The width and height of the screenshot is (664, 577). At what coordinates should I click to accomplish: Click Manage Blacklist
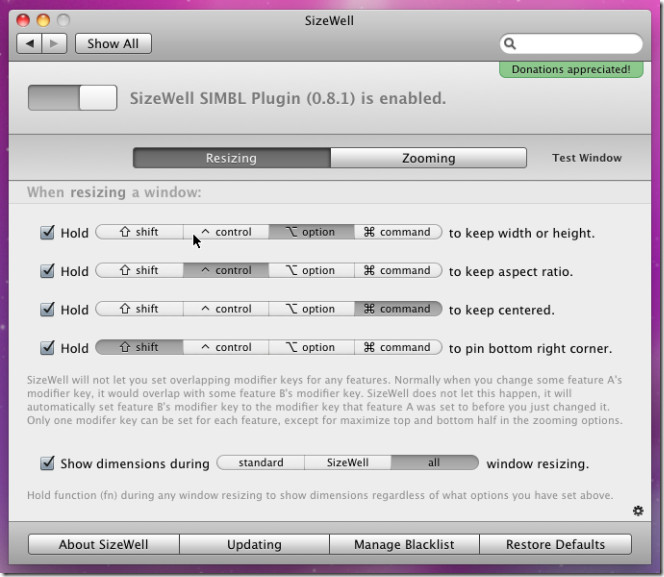[404, 544]
